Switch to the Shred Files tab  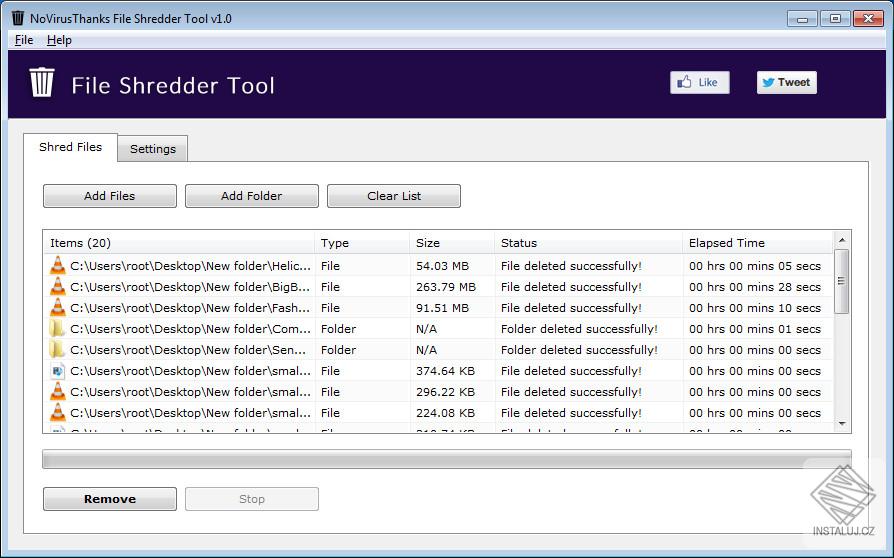point(71,147)
